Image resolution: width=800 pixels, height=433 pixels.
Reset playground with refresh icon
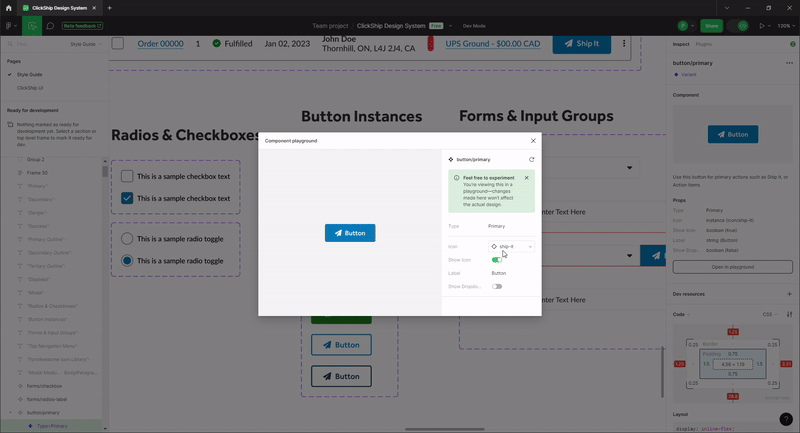531,160
